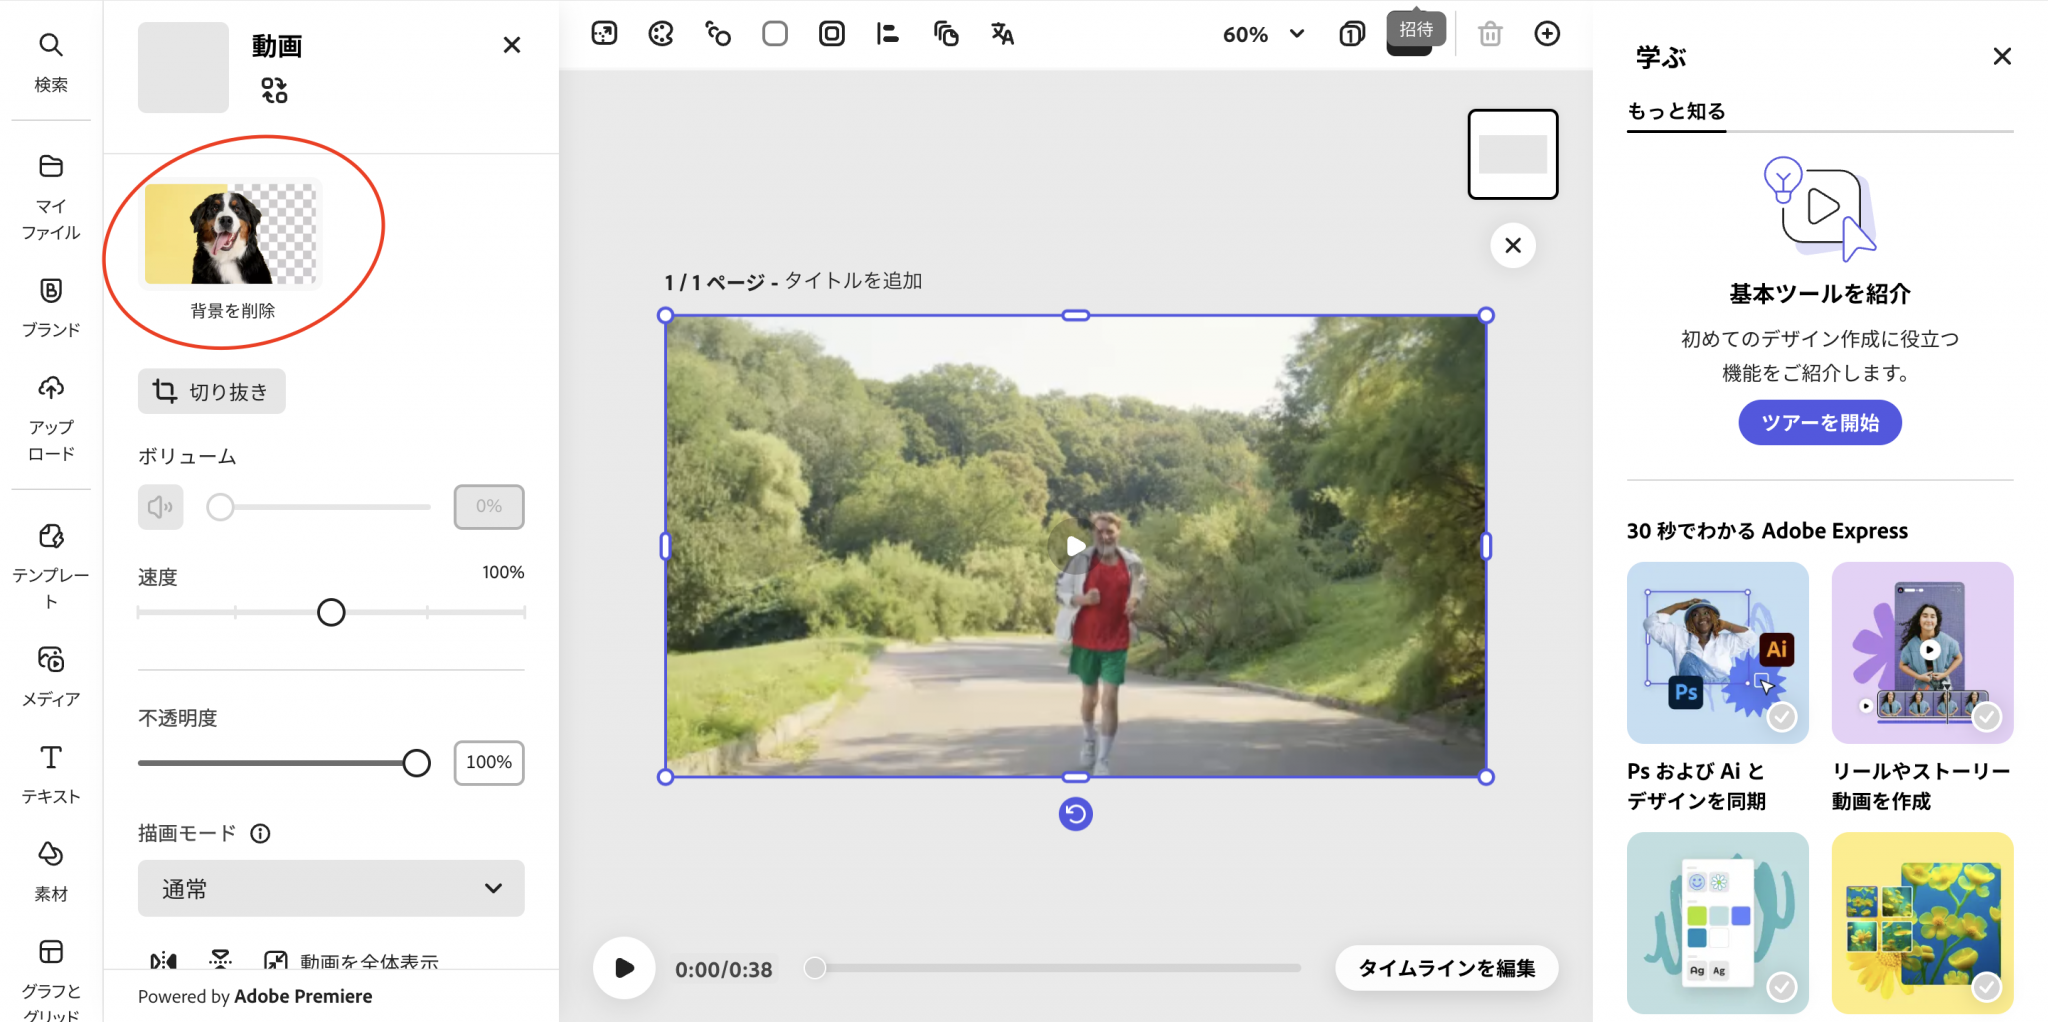The image size is (2048, 1022).
Task: Click the 不透明度 opacity slider handle
Action: (417, 763)
